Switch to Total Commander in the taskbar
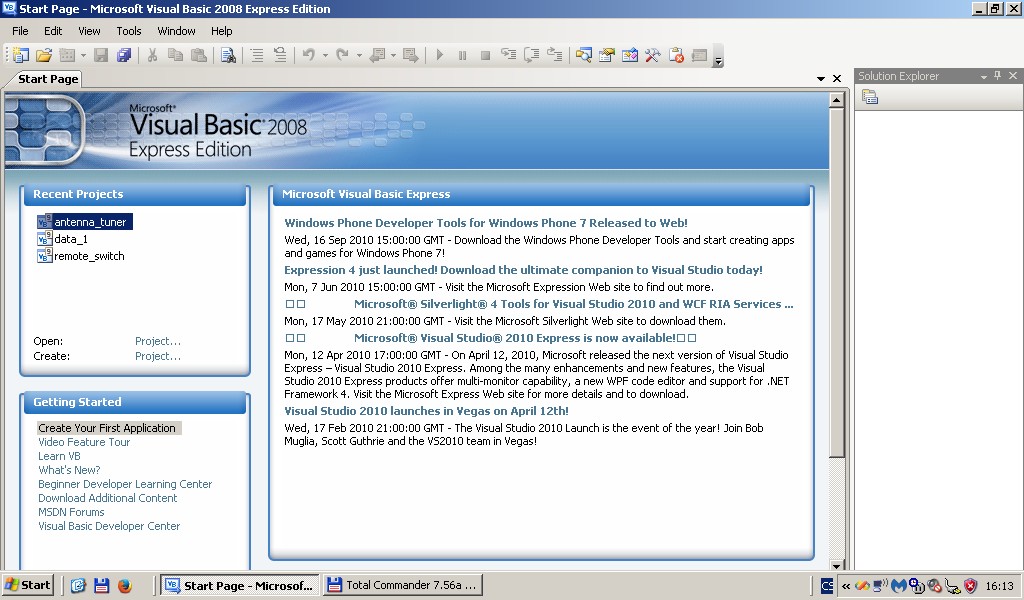 [402, 586]
